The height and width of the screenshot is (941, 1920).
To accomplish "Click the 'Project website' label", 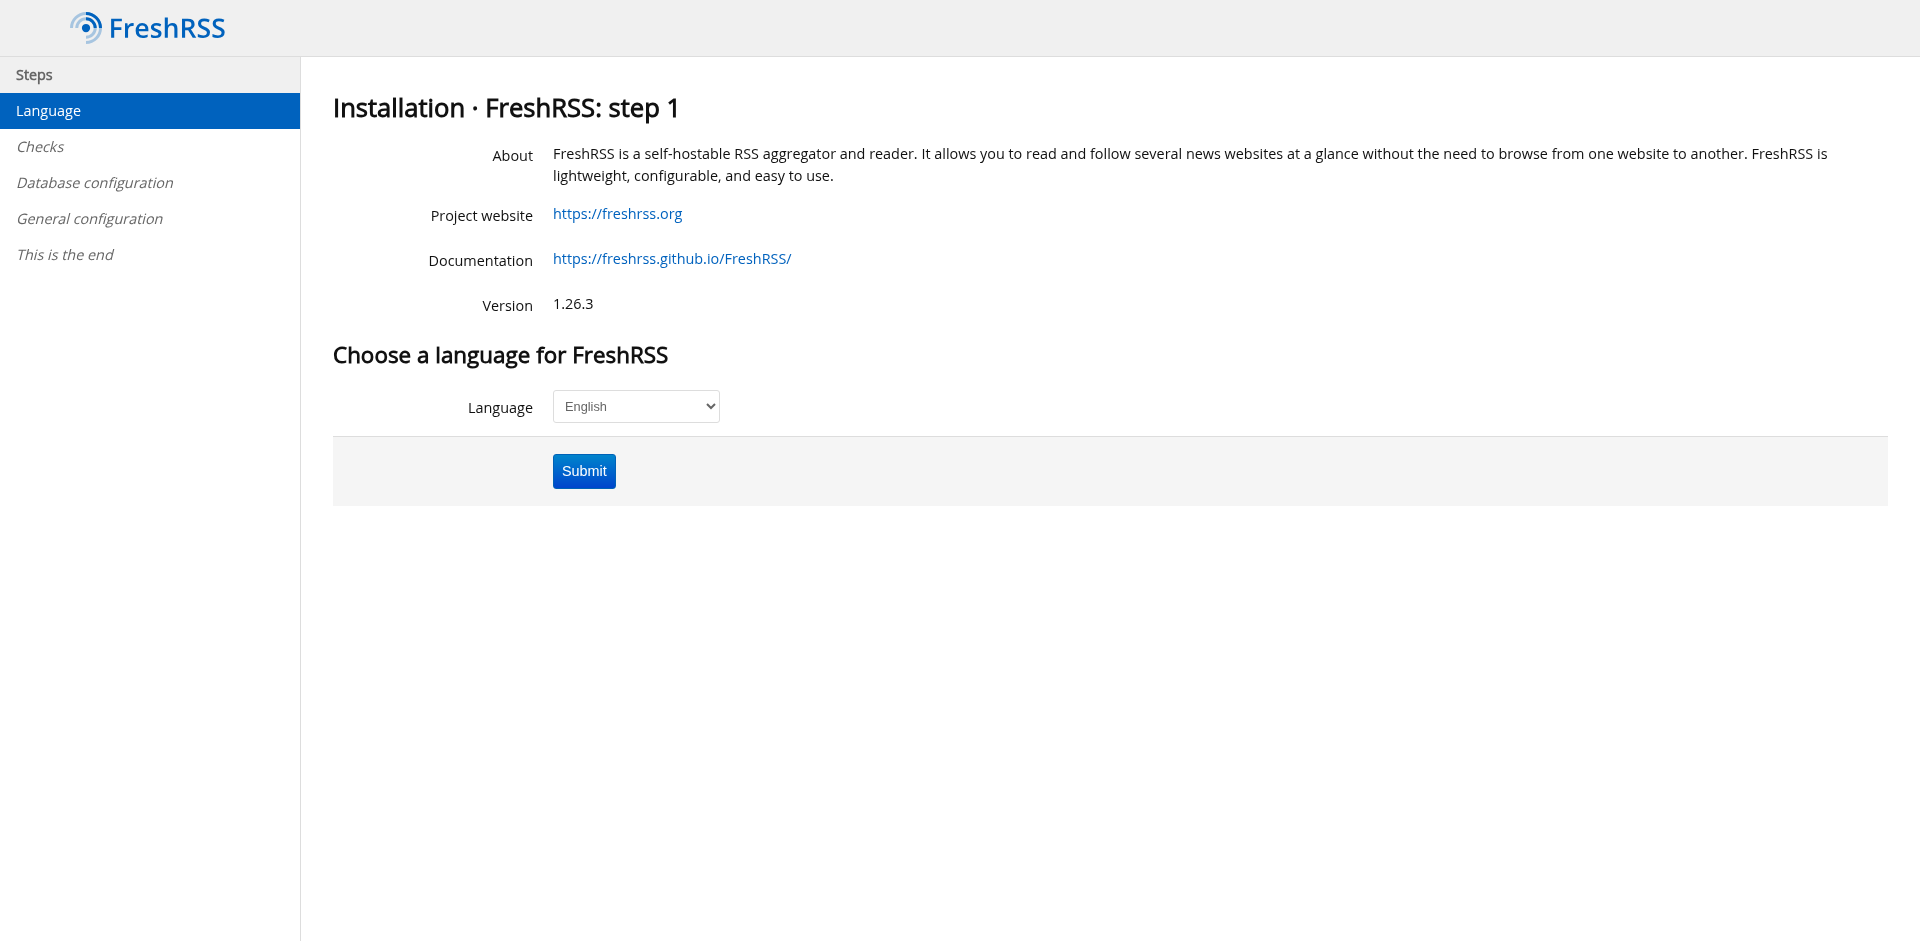I will 481,216.
